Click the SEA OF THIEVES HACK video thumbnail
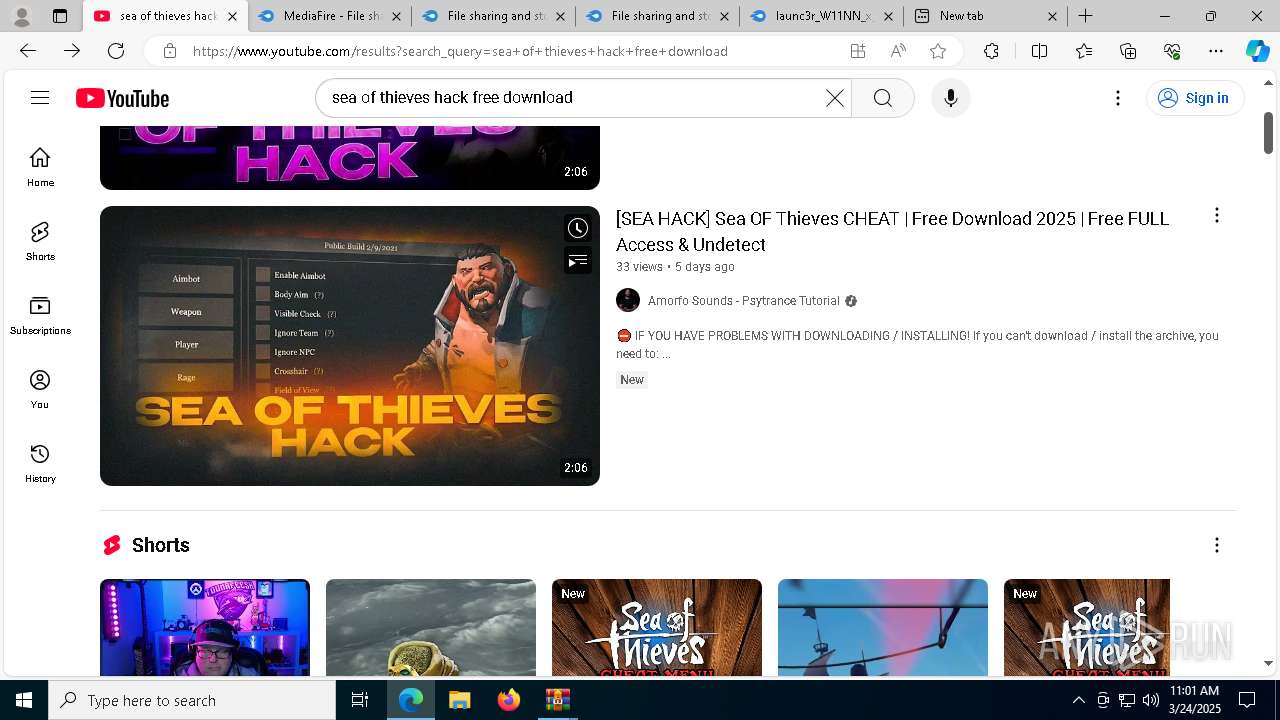 tap(350, 346)
